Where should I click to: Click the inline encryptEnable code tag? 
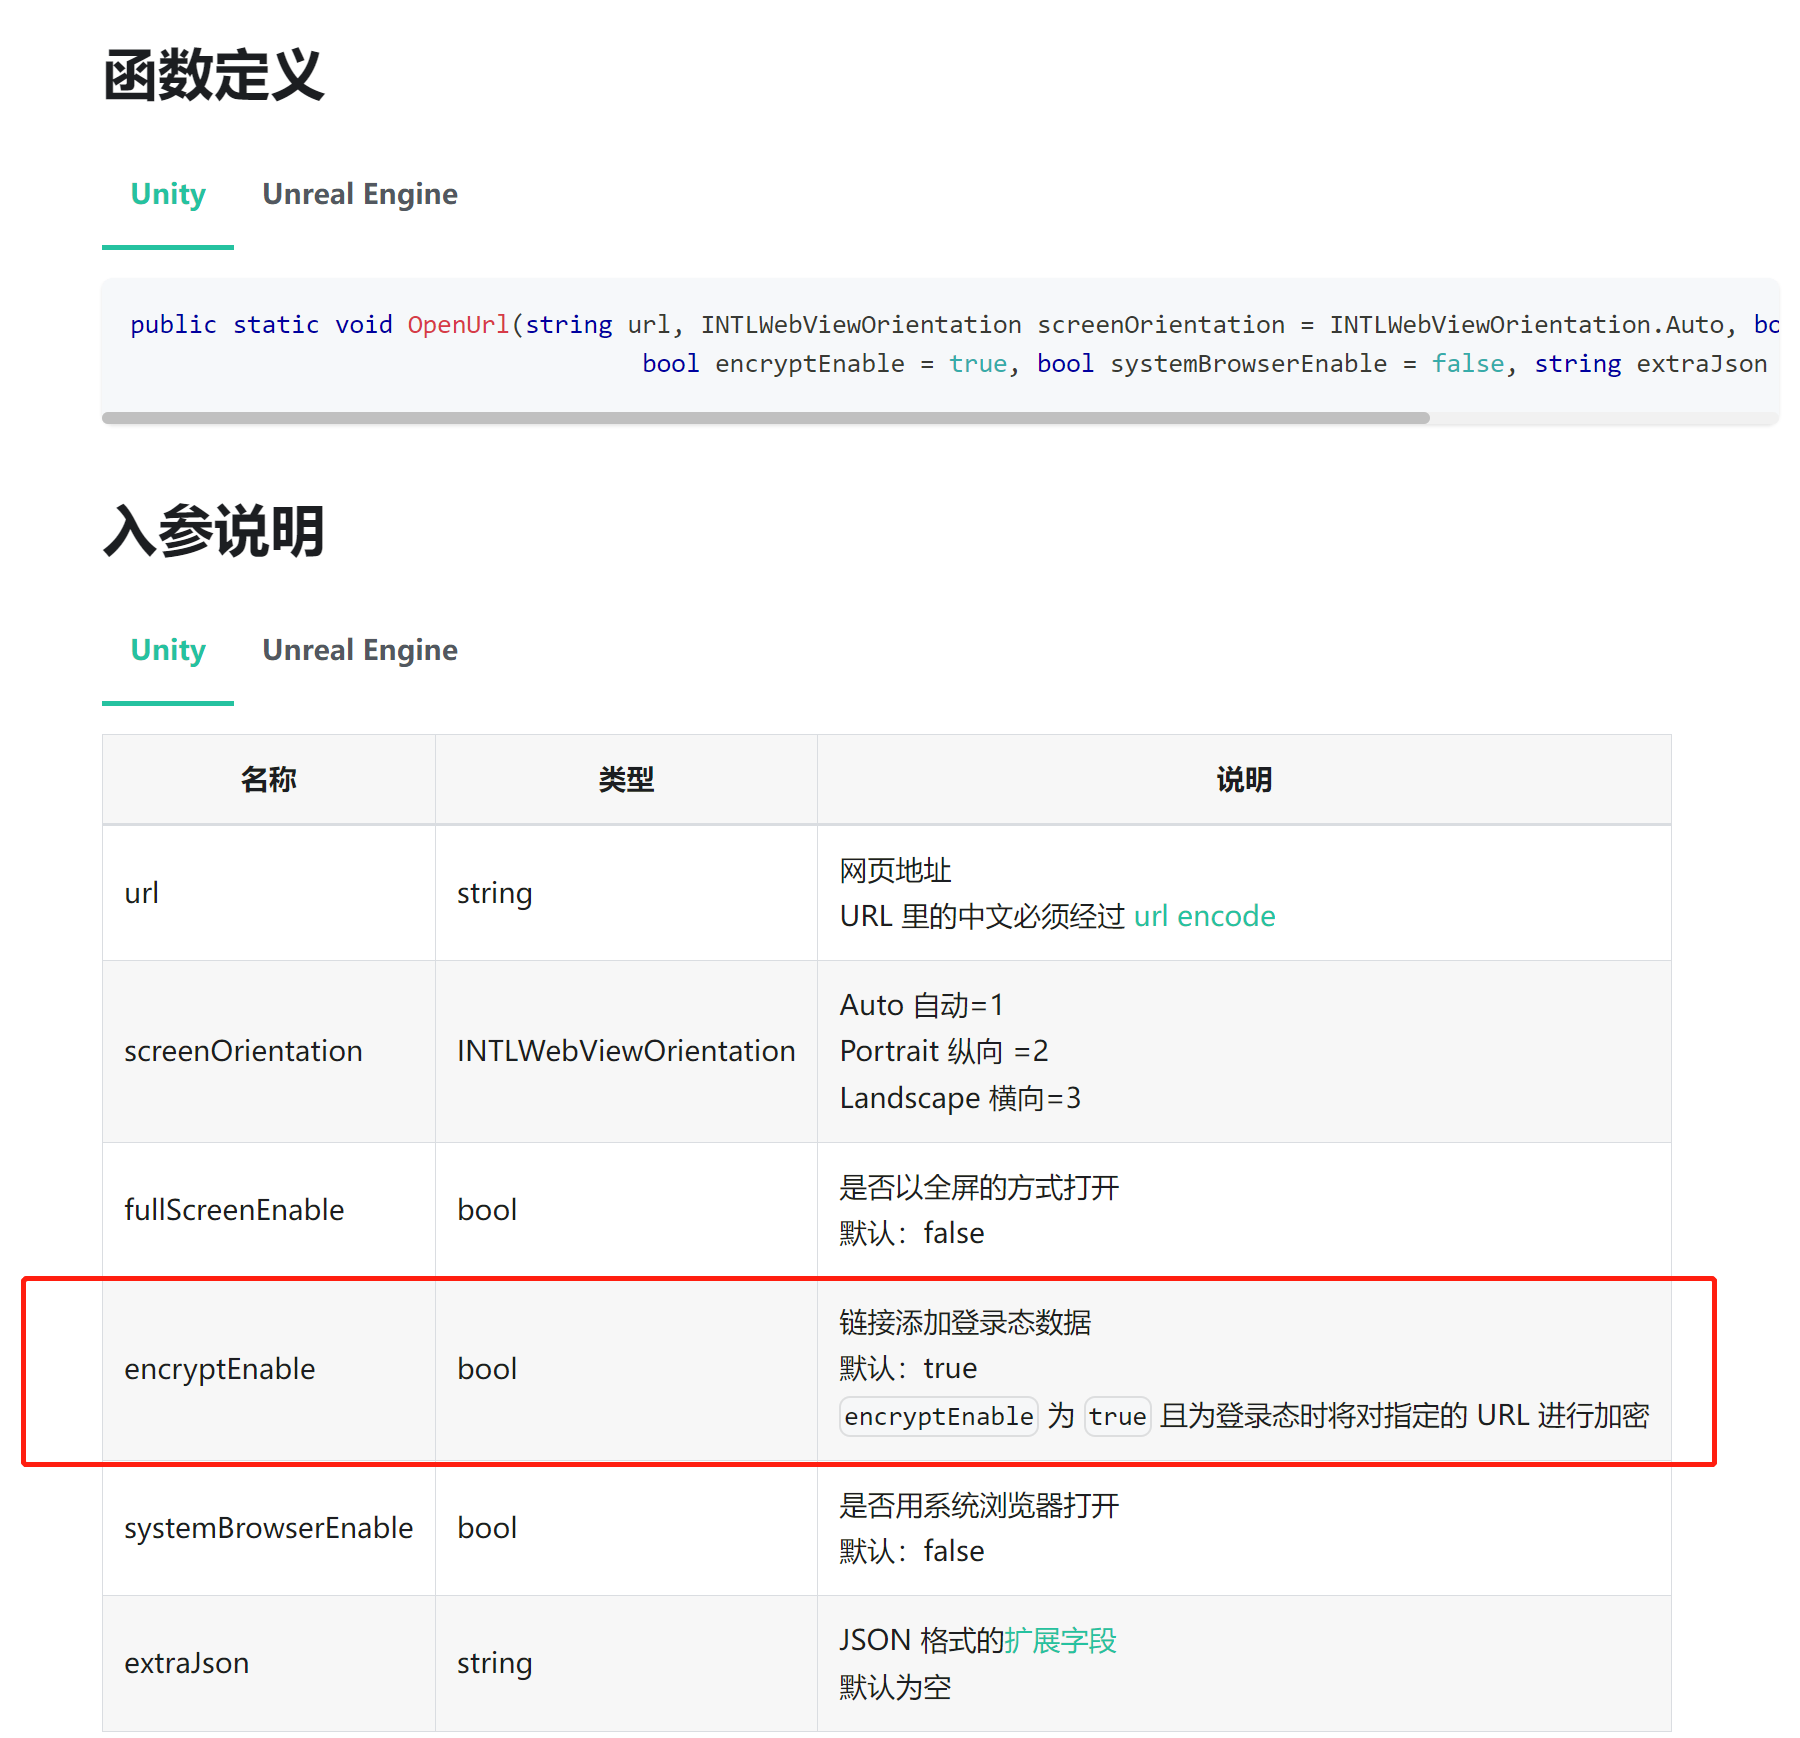point(938,1416)
